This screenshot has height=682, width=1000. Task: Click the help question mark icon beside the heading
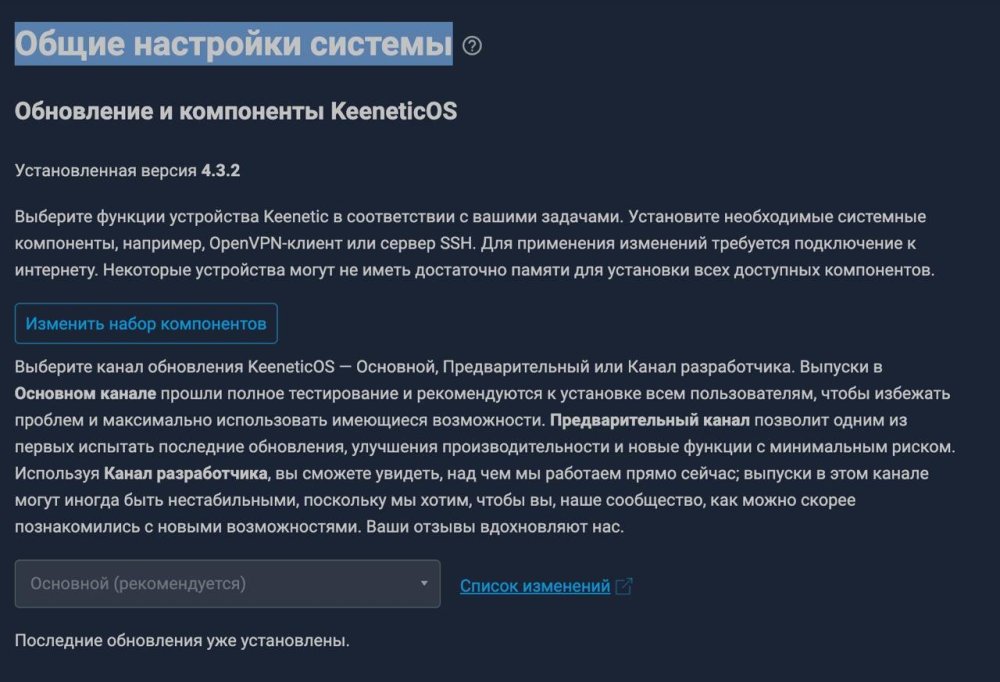pyautogui.click(x=472, y=46)
